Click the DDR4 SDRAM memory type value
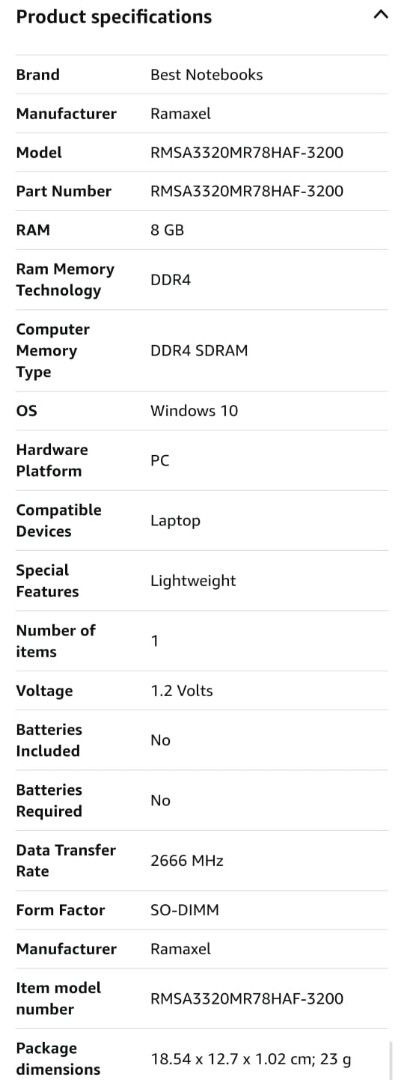The height and width of the screenshot is (1080, 404). point(199,351)
